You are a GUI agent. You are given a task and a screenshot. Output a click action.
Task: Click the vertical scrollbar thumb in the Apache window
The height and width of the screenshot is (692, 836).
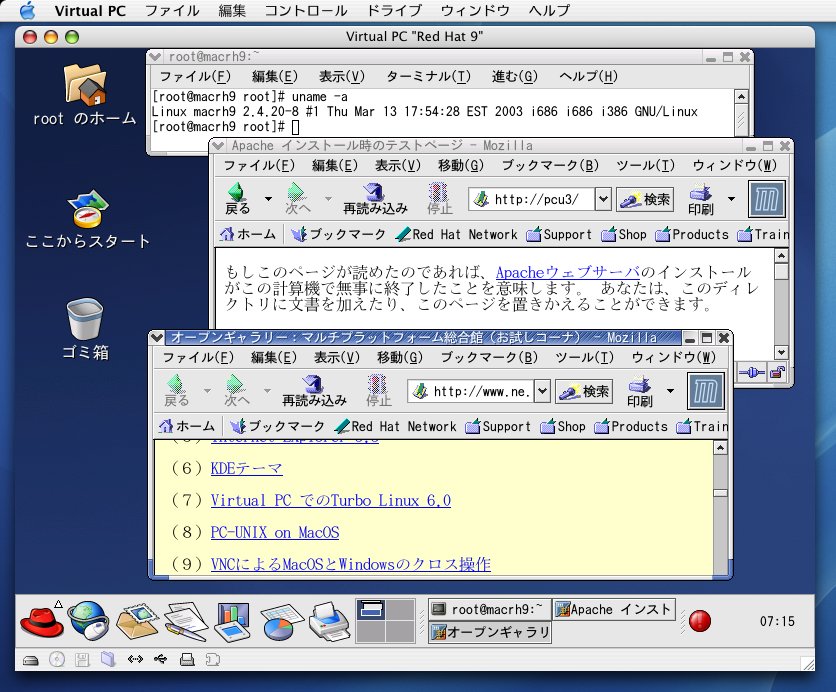click(x=781, y=271)
